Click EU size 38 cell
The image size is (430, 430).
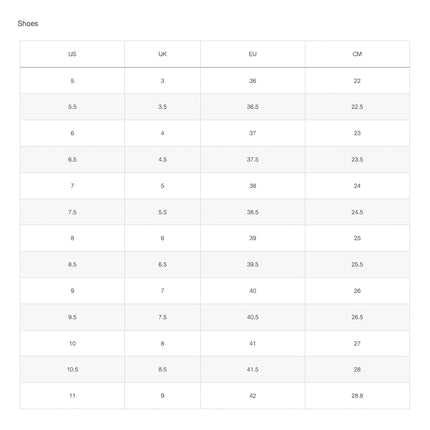(253, 186)
